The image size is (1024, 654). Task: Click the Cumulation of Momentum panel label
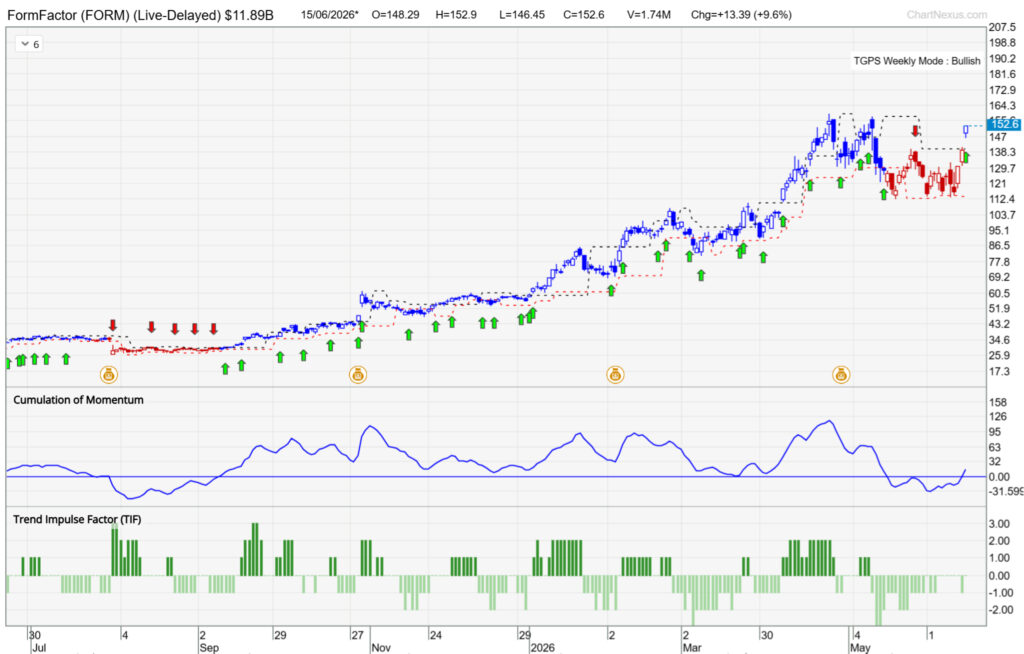click(x=78, y=400)
